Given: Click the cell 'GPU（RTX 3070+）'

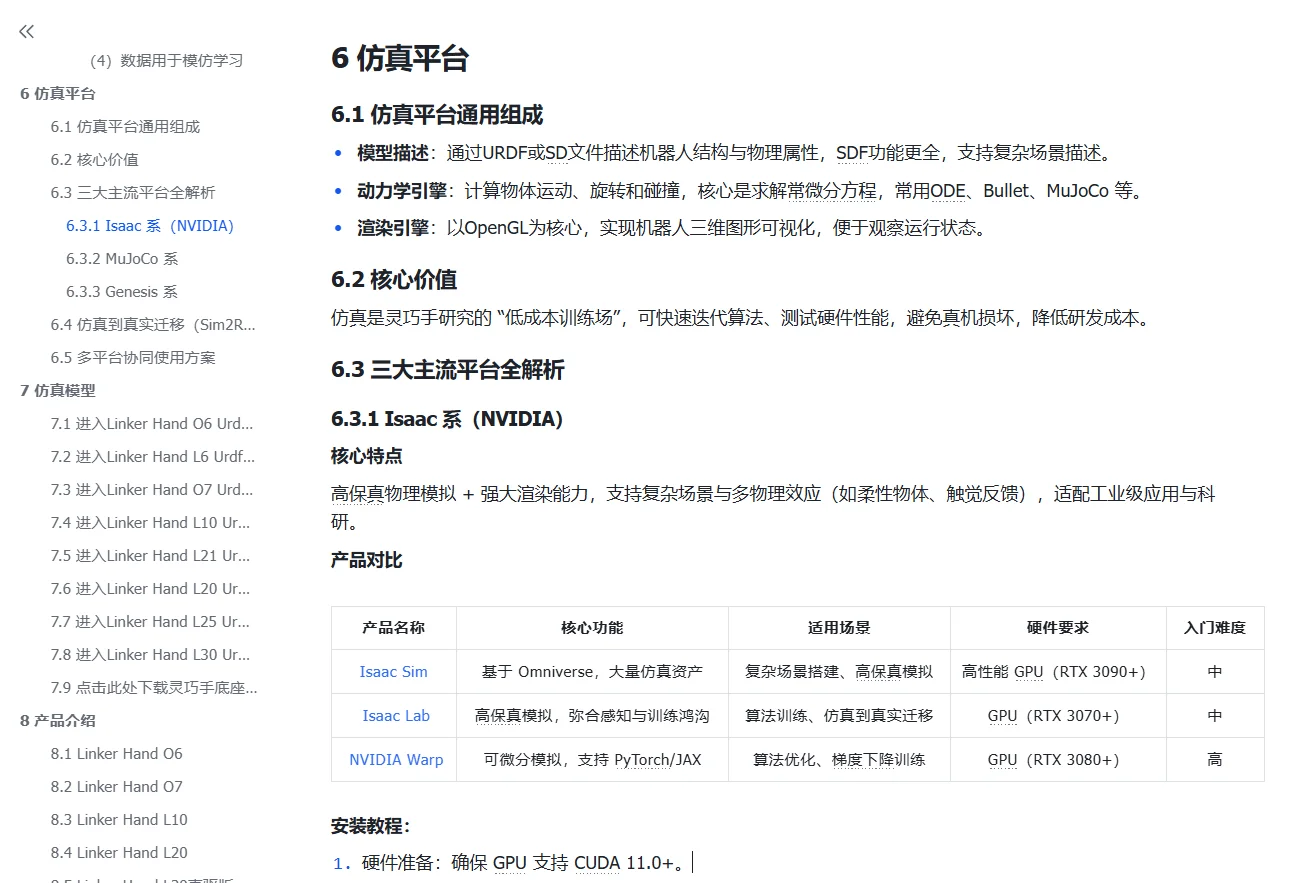Looking at the screenshot, I should point(1058,716).
